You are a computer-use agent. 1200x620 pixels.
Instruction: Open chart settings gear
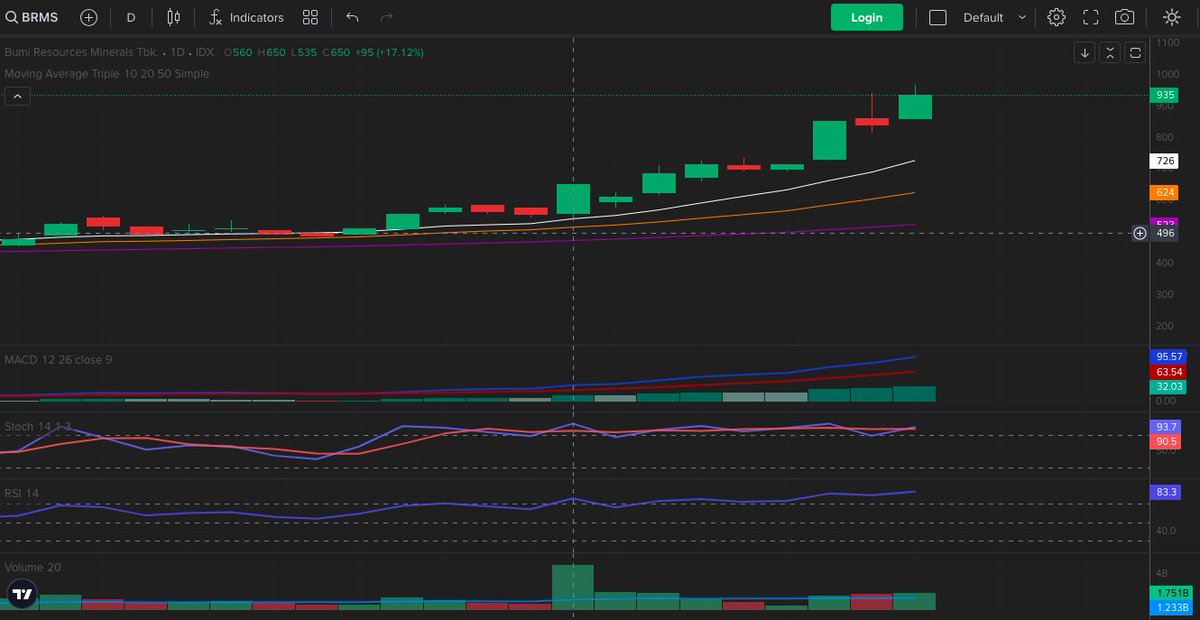click(x=1057, y=17)
